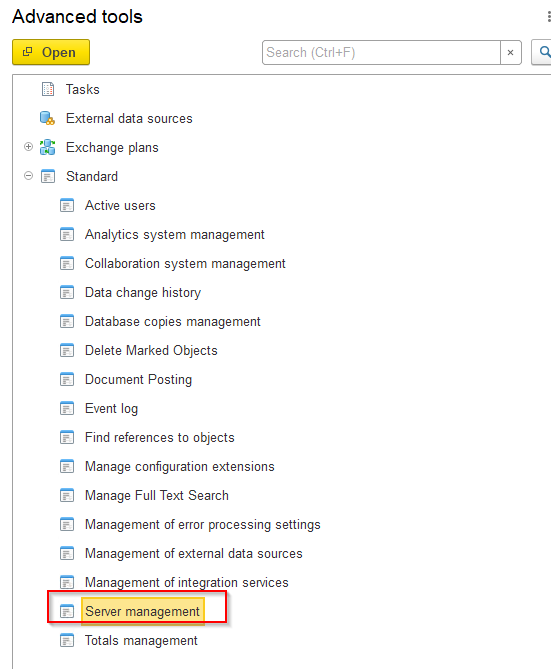Focus the Search (Ctrl+F) input field
Screen dimensions: 551x669
tap(381, 52)
